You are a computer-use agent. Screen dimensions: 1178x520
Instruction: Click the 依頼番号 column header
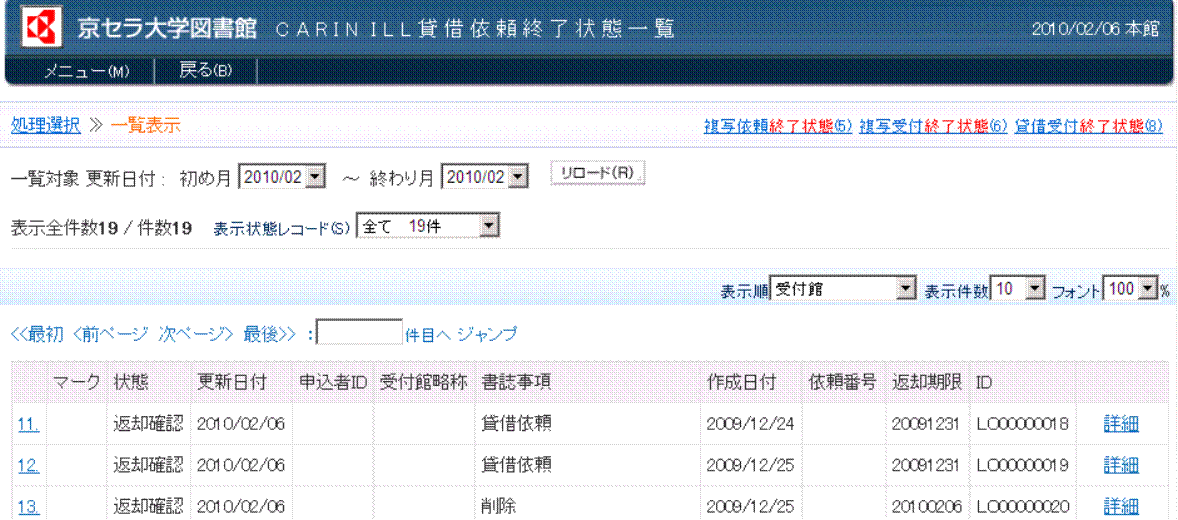(x=842, y=382)
